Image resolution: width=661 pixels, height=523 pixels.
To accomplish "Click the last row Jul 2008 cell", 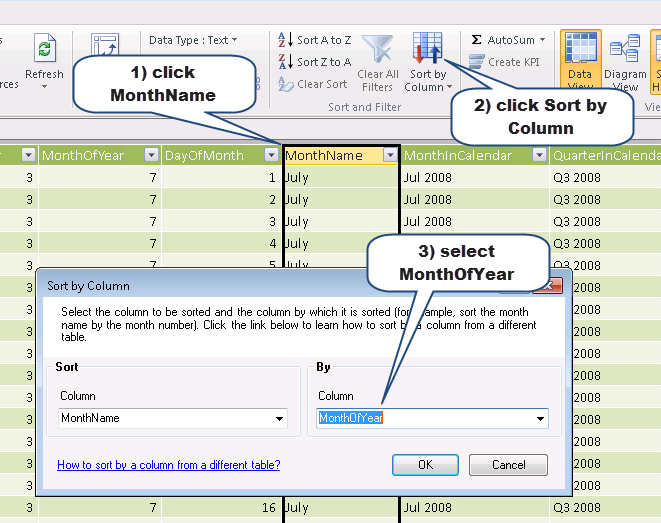I will click(475, 508).
